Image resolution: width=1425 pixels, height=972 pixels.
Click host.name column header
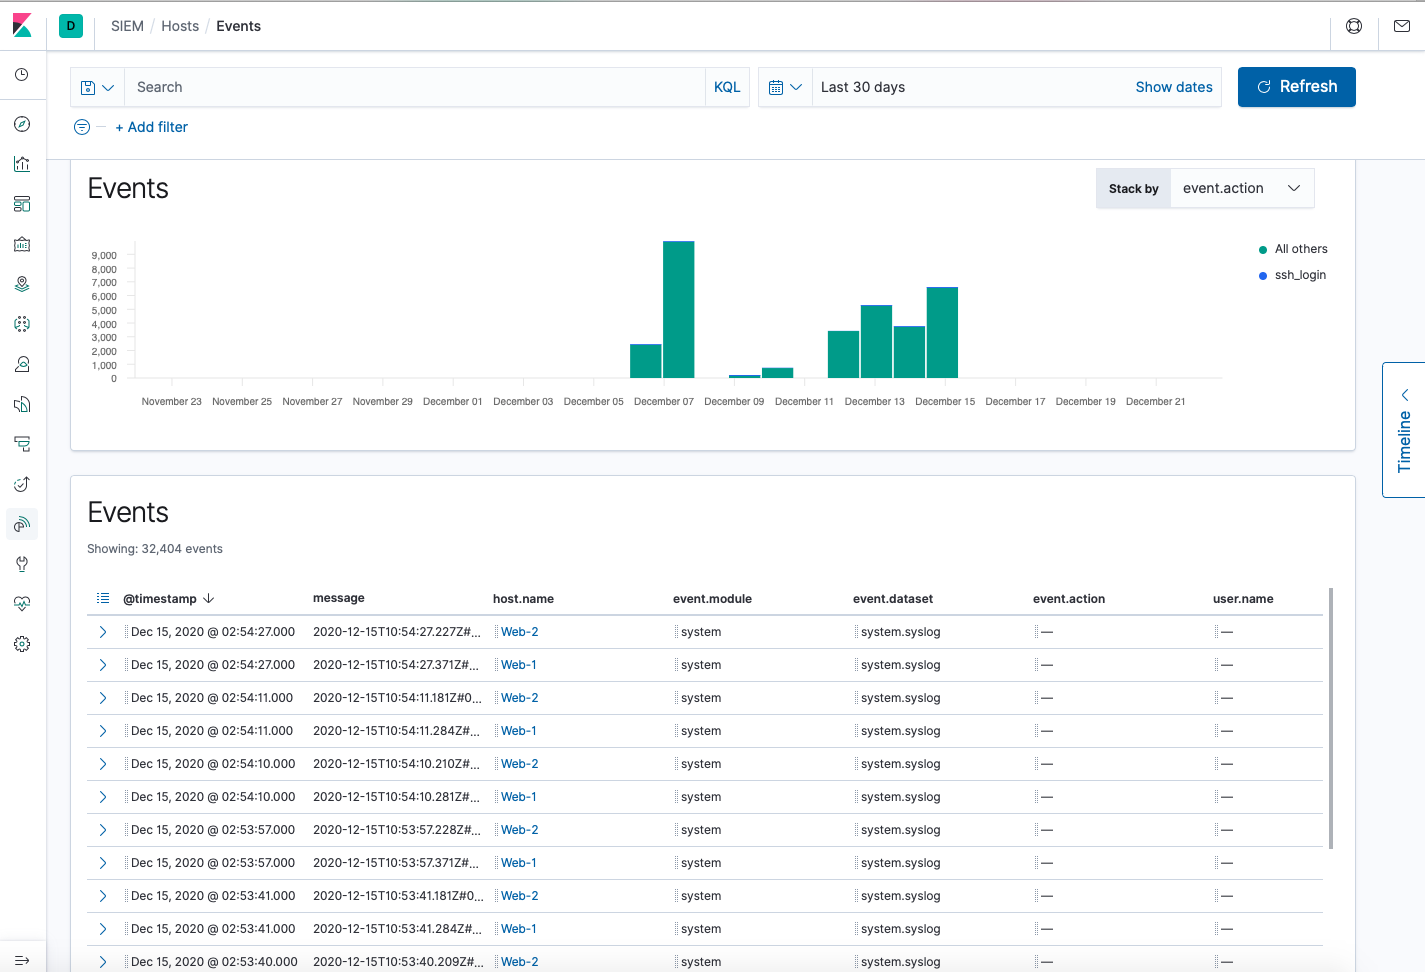pos(523,599)
